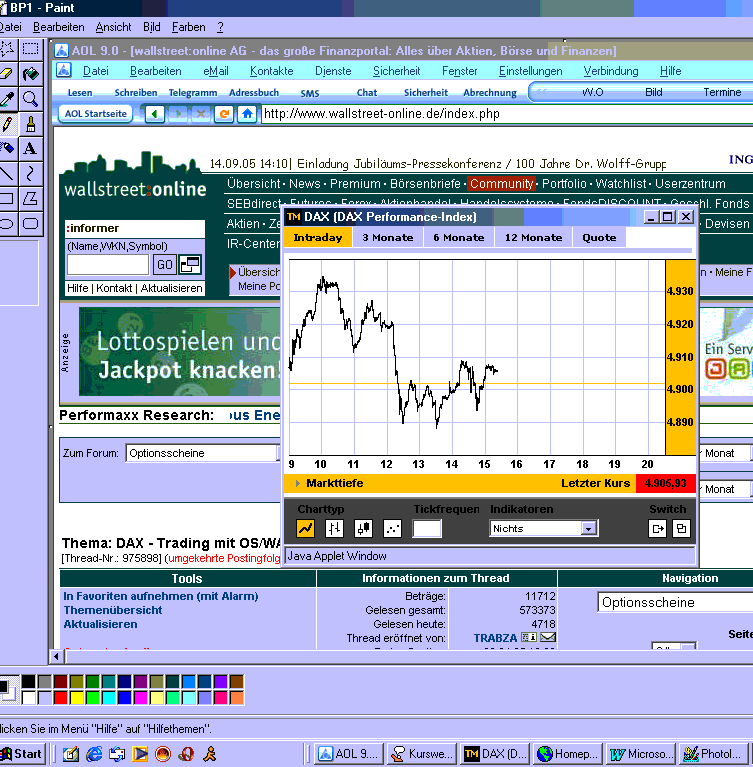
Task: Click the Community link on wallstreet:online
Action: coord(502,184)
